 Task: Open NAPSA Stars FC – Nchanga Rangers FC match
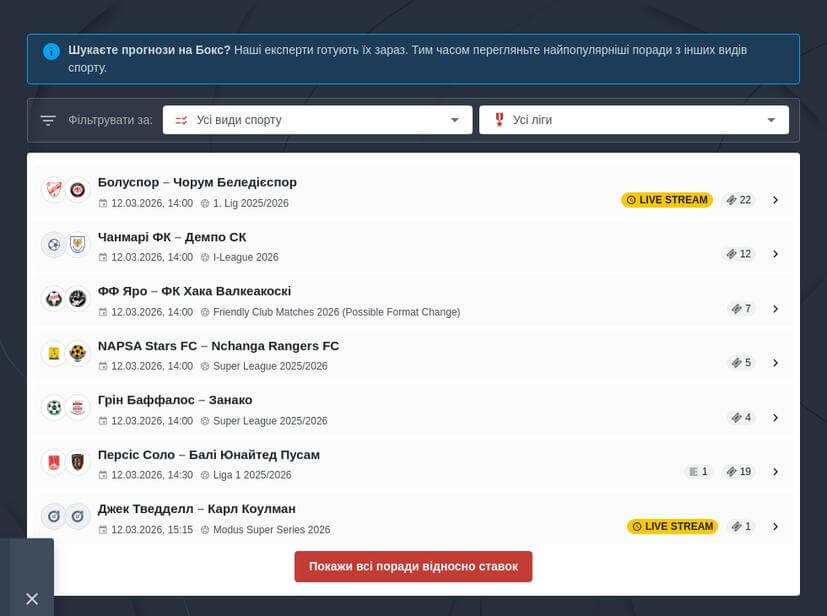pos(218,346)
